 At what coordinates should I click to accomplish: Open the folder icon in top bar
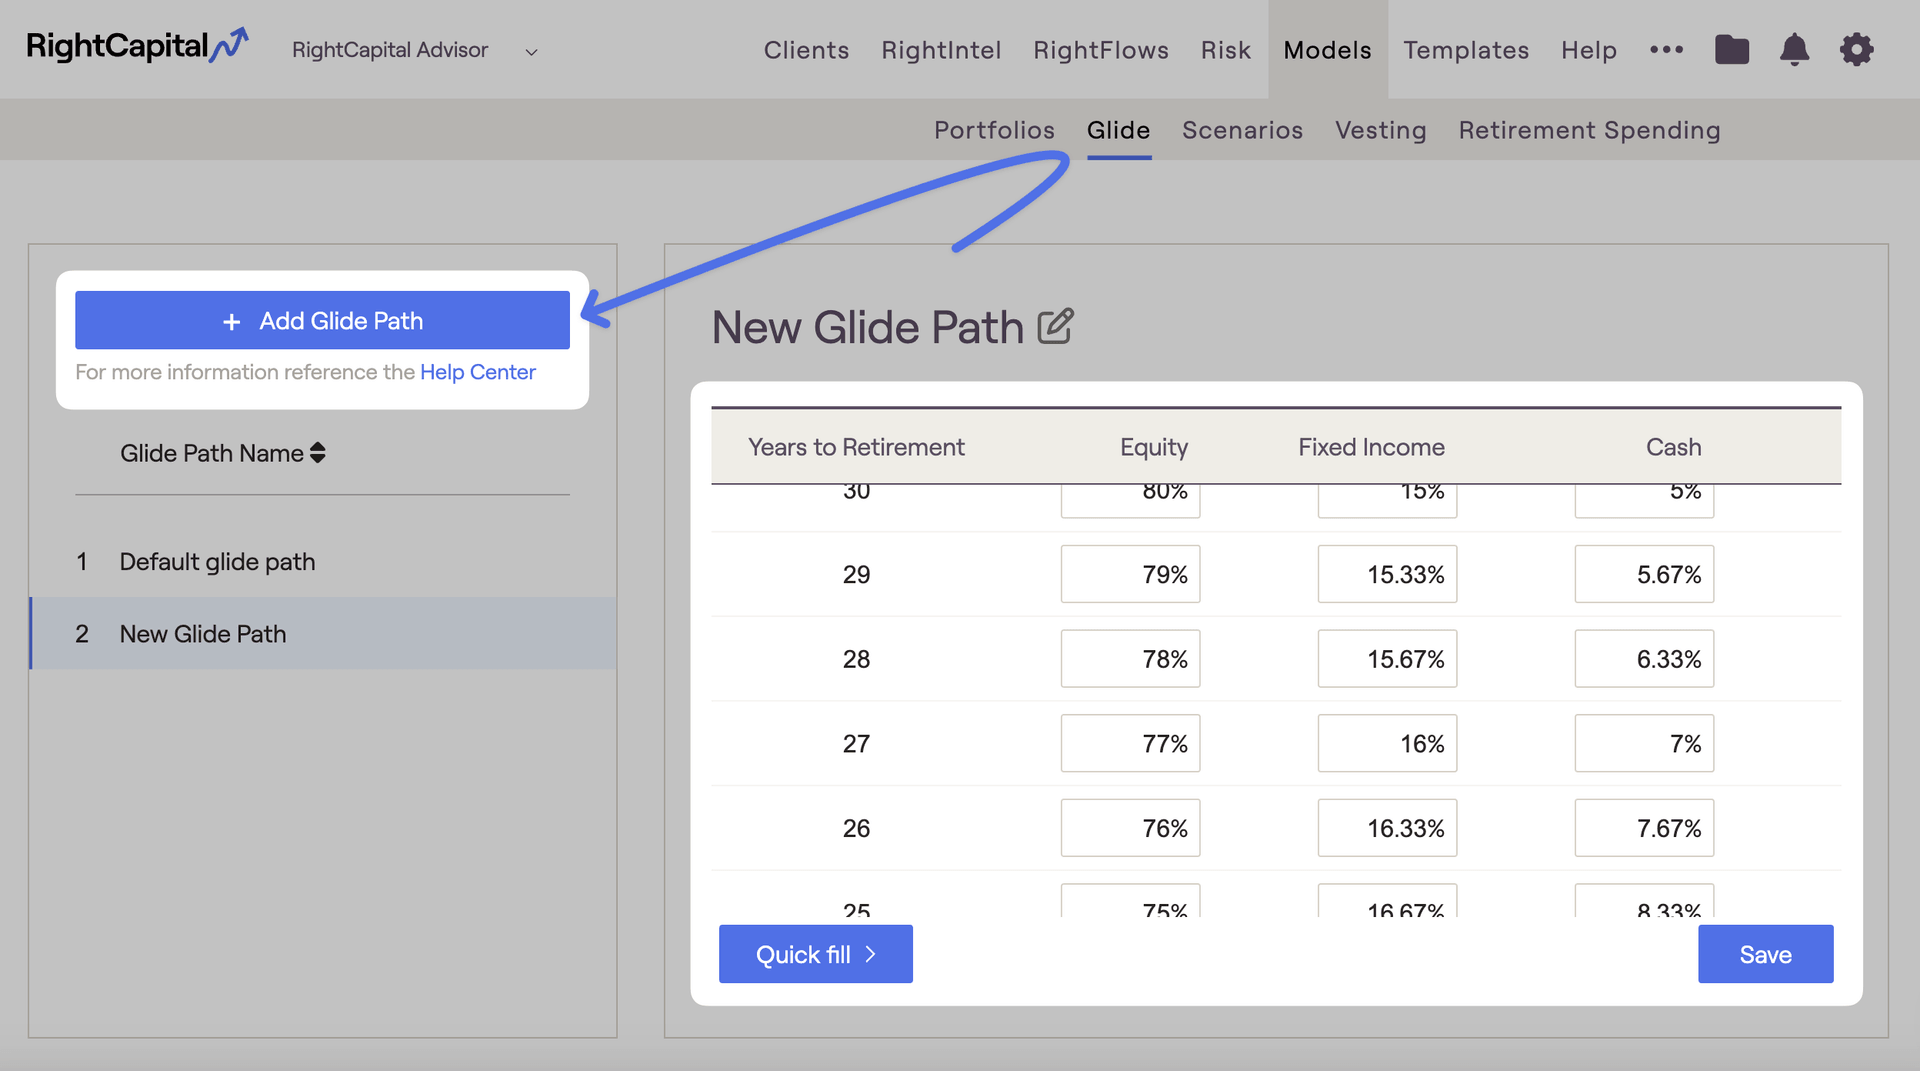1732,49
